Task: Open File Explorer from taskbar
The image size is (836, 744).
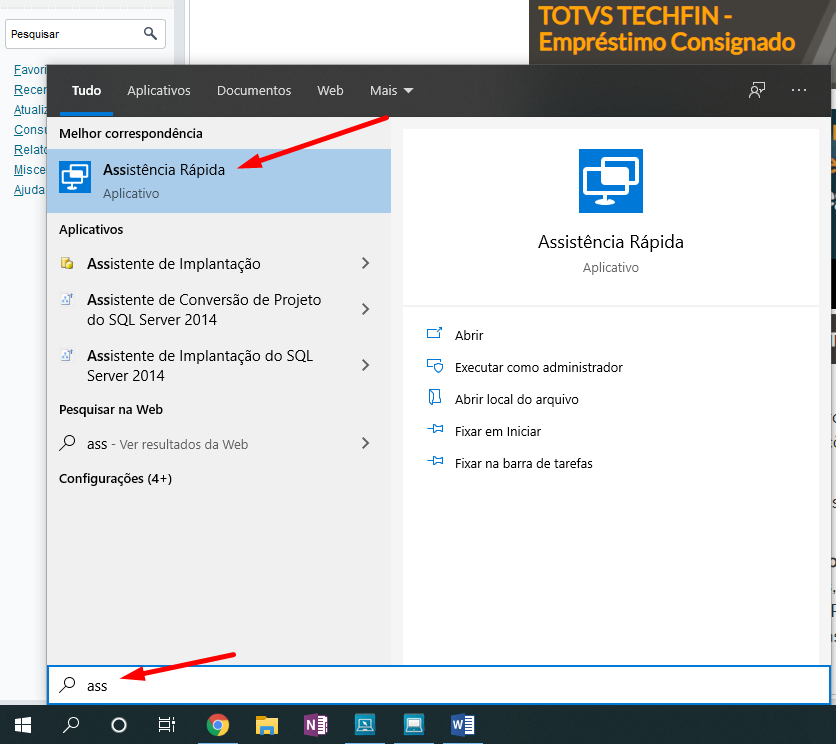Action: (267, 725)
